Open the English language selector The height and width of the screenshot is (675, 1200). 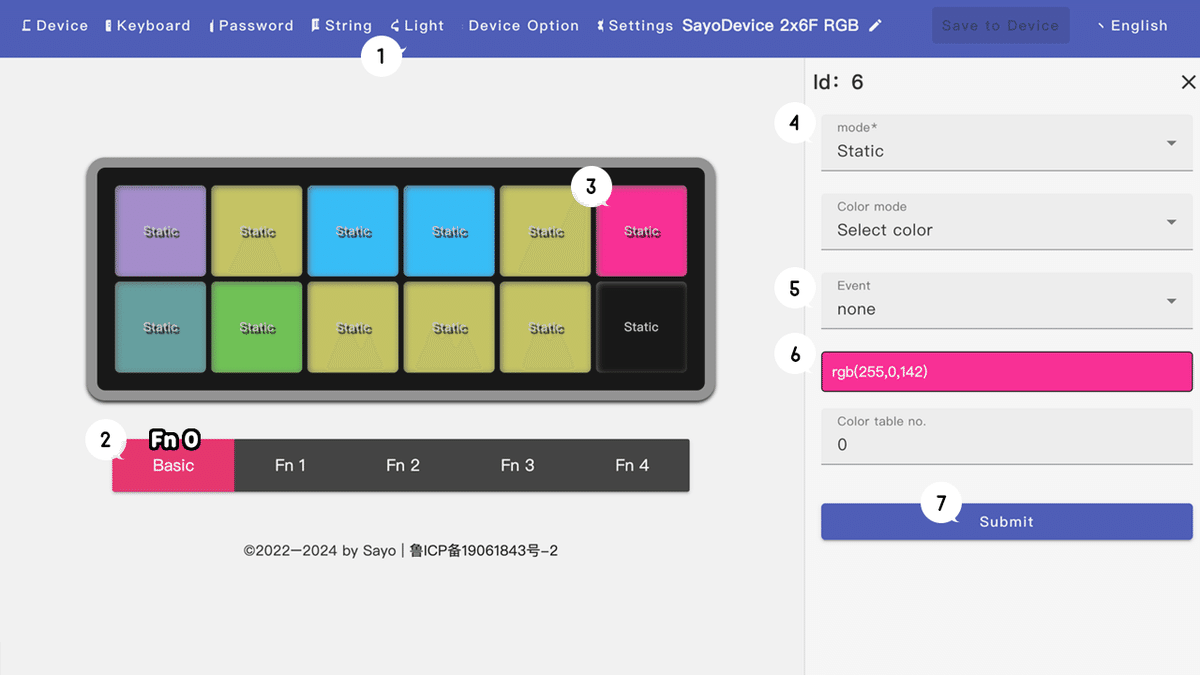click(1133, 26)
